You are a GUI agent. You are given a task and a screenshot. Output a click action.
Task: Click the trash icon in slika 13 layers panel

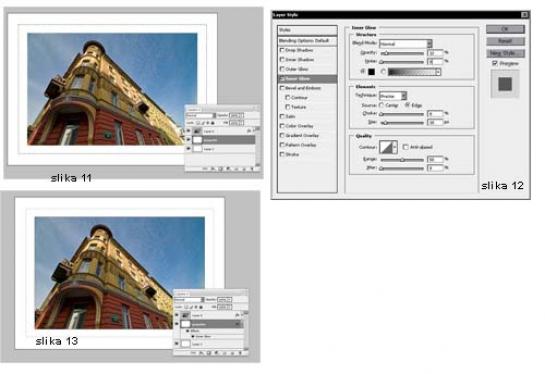241,353
